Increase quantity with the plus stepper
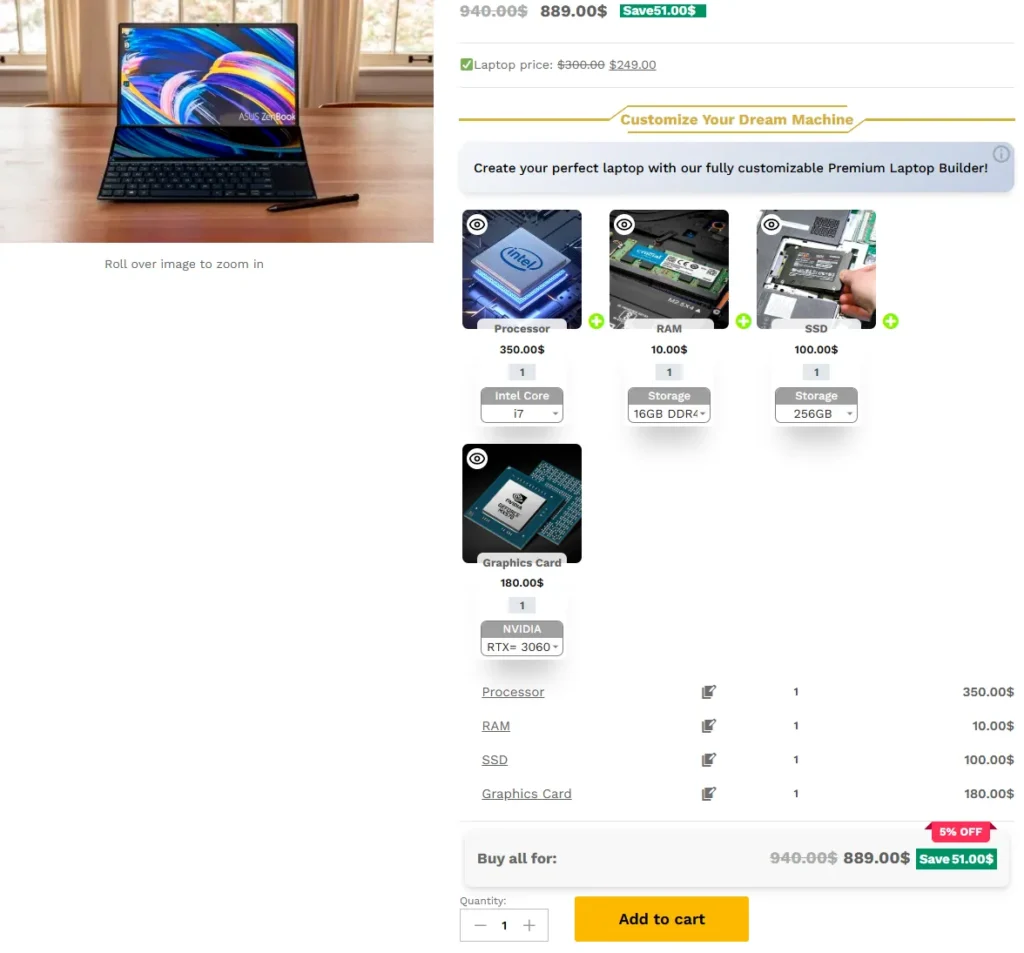 (530, 926)
